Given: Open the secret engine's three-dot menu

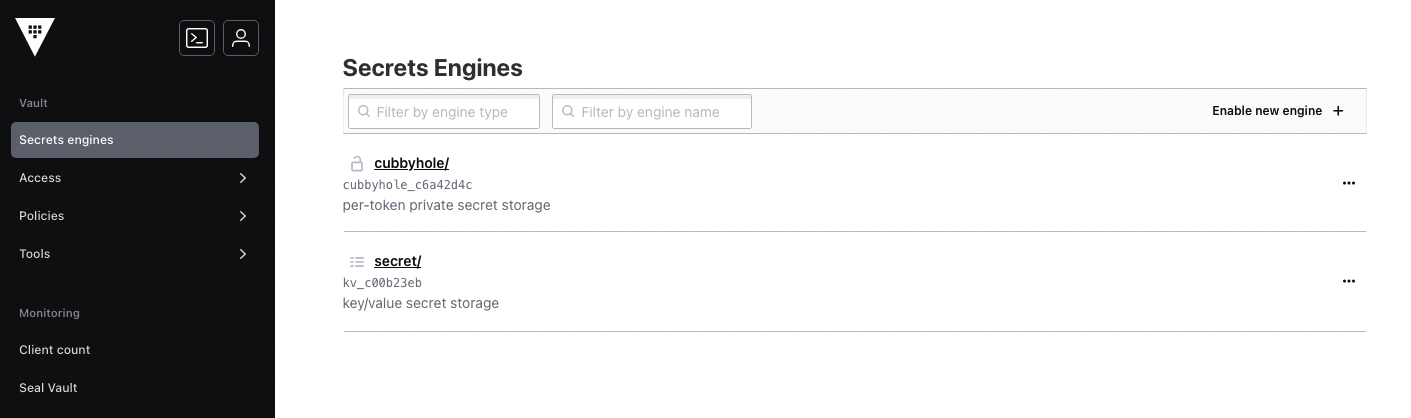Looking at the screenshot, I should pyautogui.click(x=1348, y=281).
